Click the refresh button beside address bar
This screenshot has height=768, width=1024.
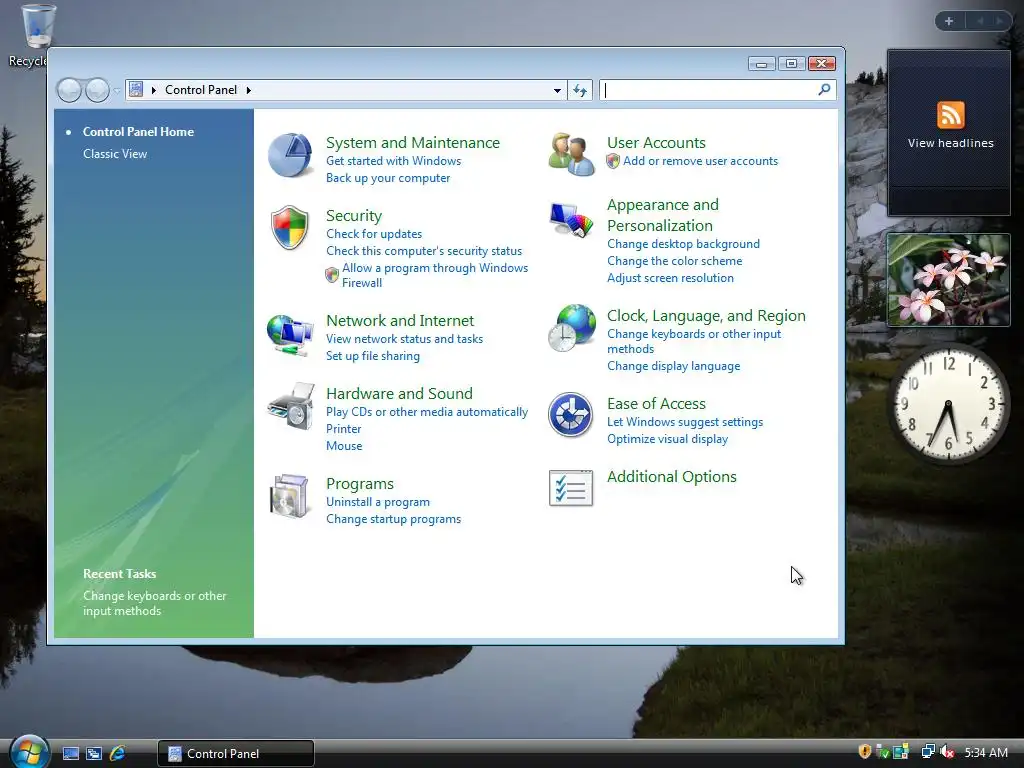pyautogui.click(x=580, y=90)
